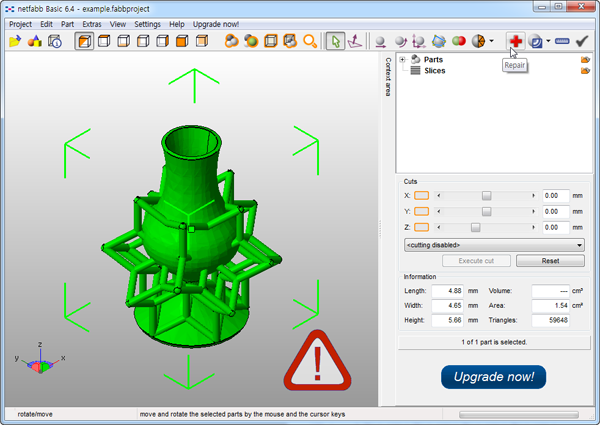Click the folder icon on the Slices row

click(x=585, y=71)
